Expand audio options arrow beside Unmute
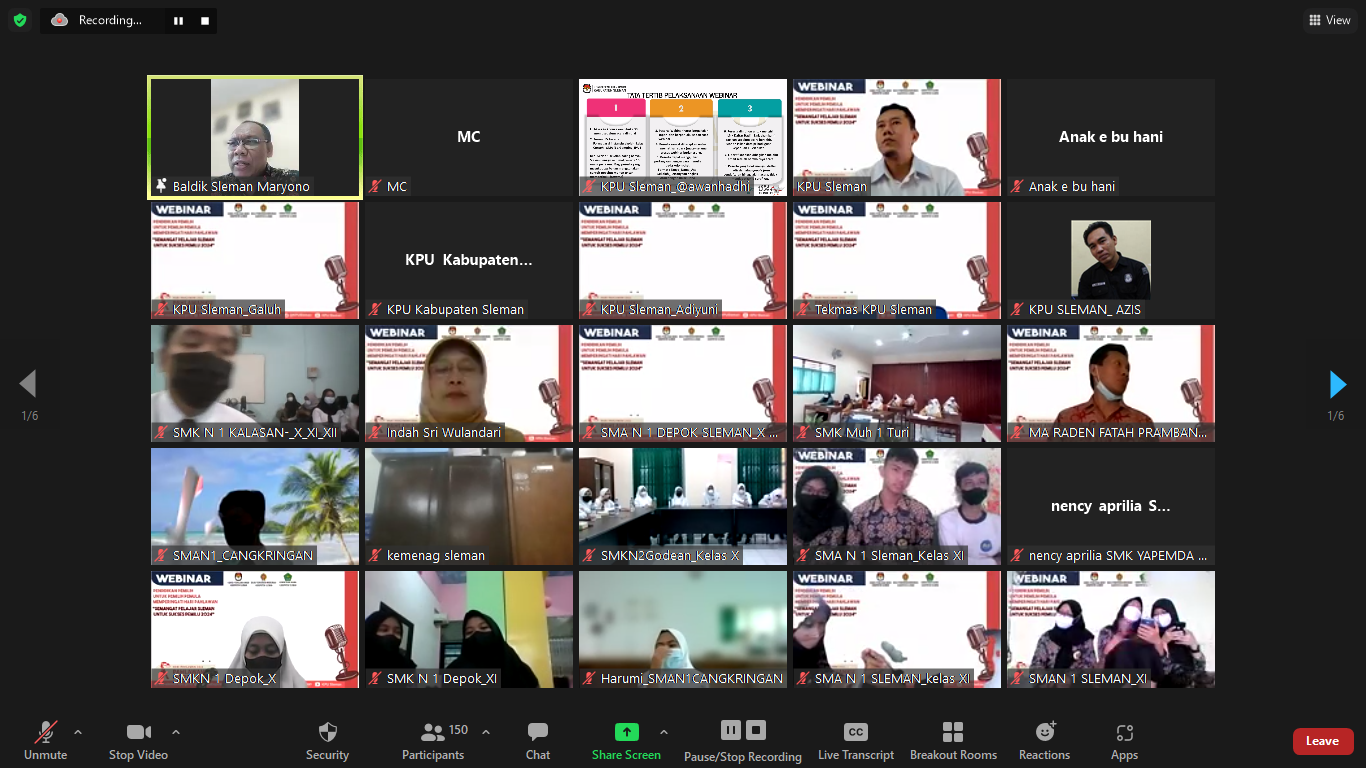 coord(78,731)
